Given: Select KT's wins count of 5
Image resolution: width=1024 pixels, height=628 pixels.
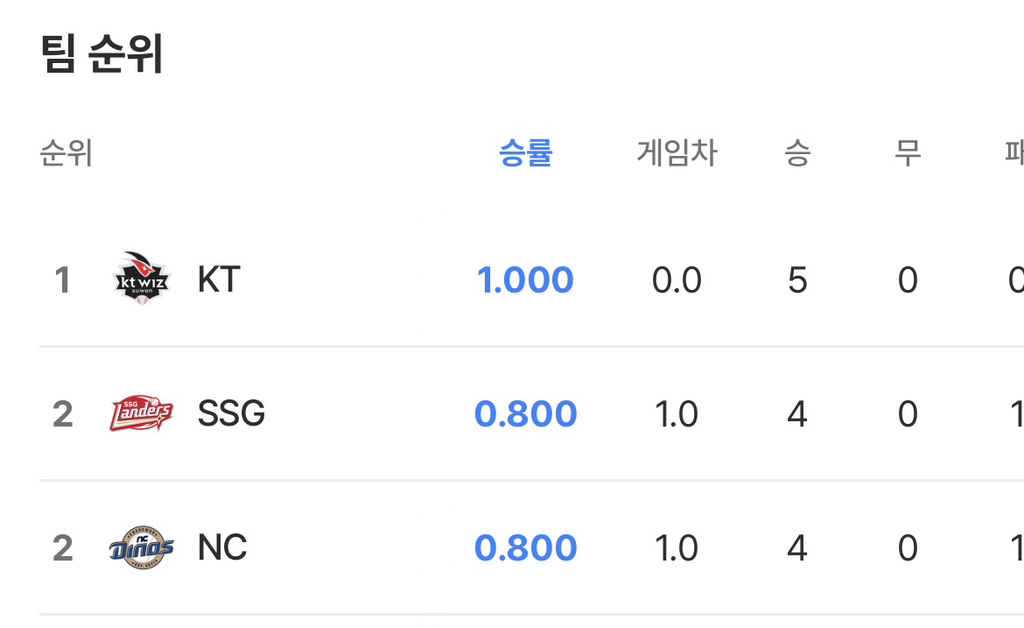Looking at the screenshot, I should point(797,281).
